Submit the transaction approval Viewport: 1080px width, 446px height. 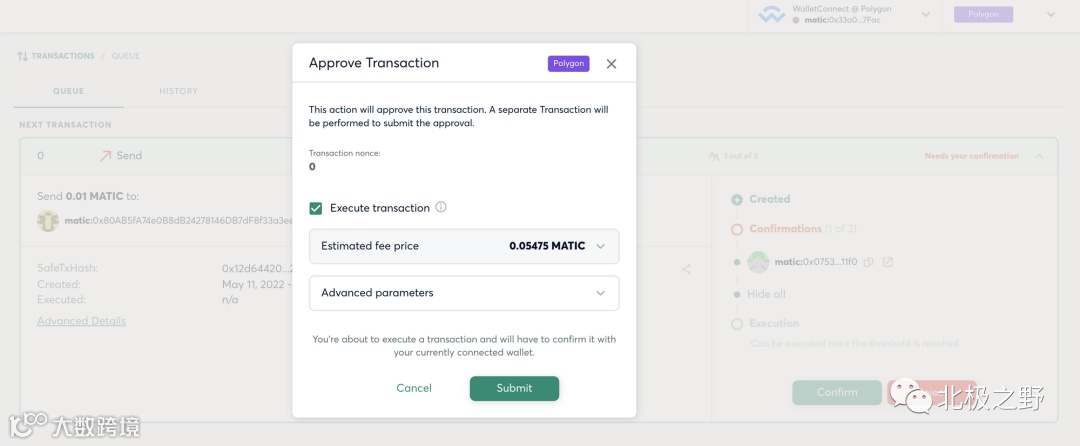(514, 388)
